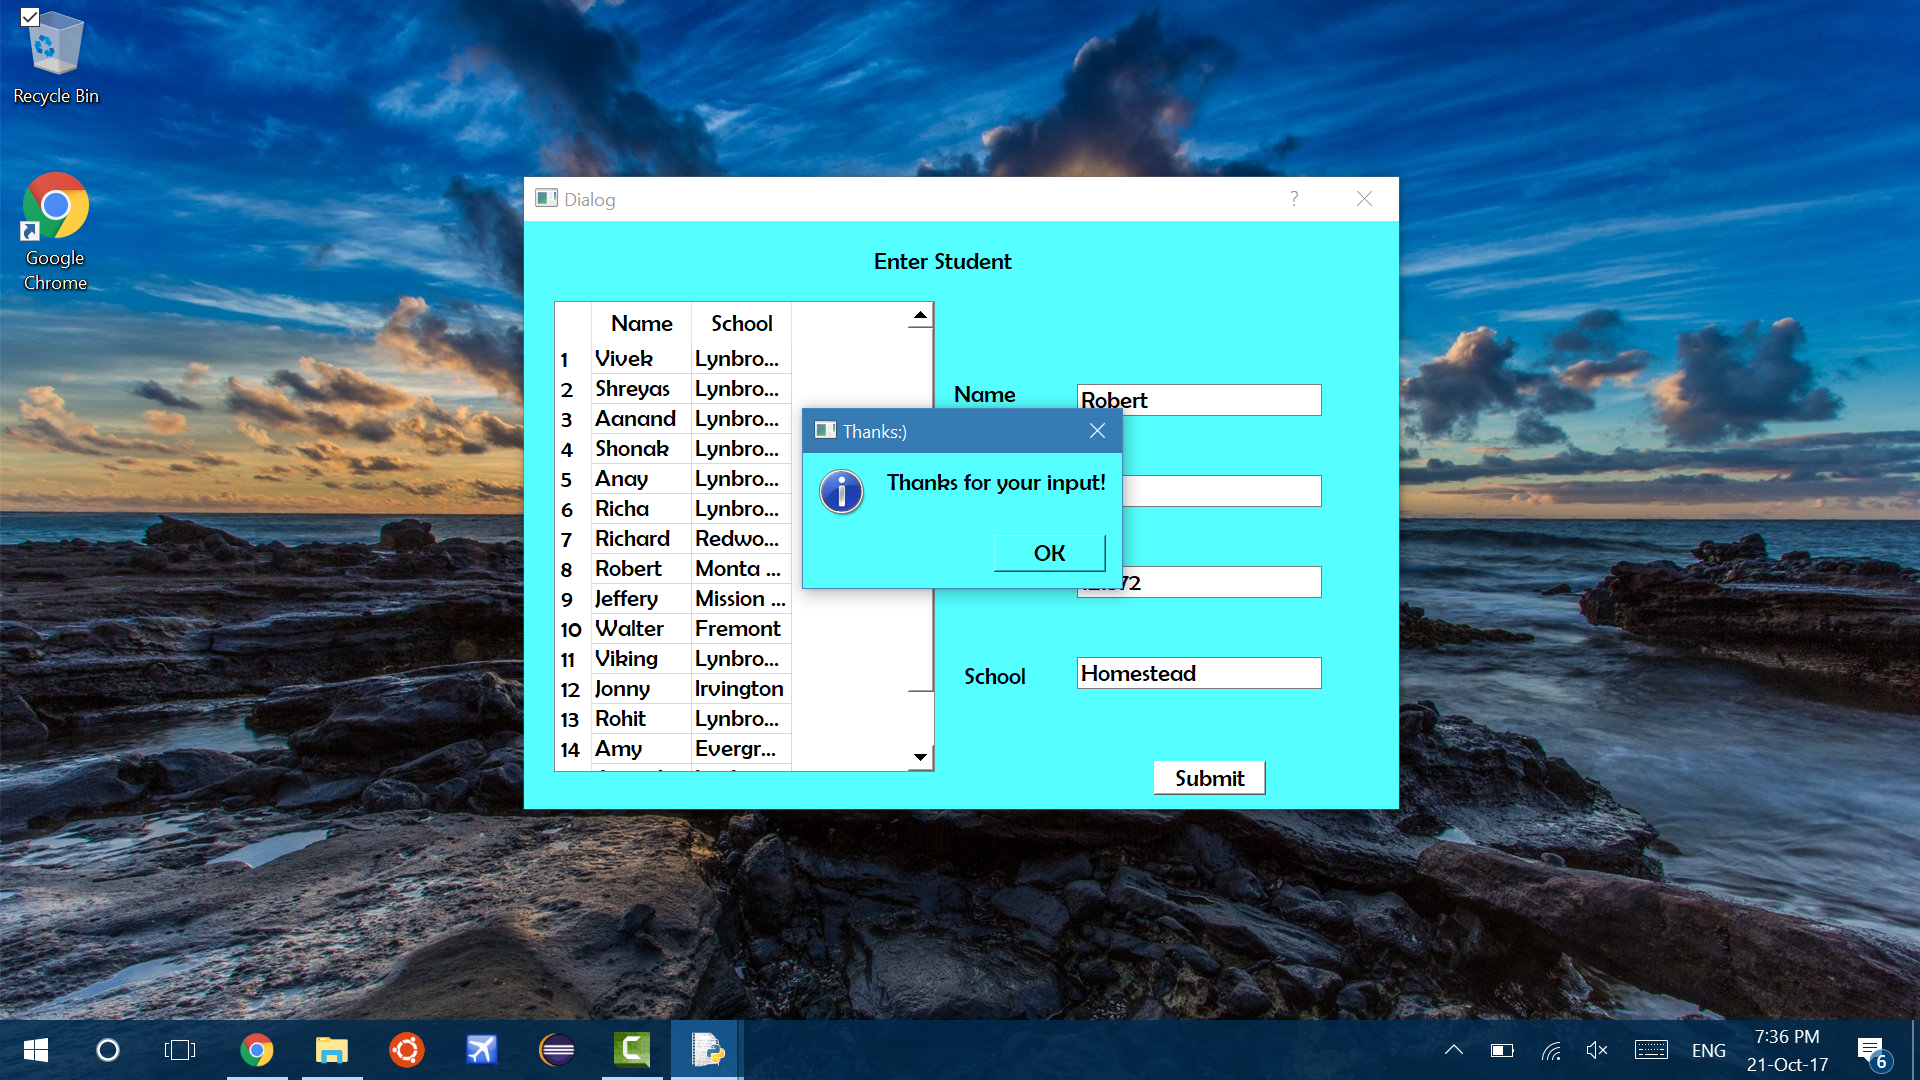Open Task View on the taskbar
The image size is (1920, 1080).
click(x=180, y=1050)
